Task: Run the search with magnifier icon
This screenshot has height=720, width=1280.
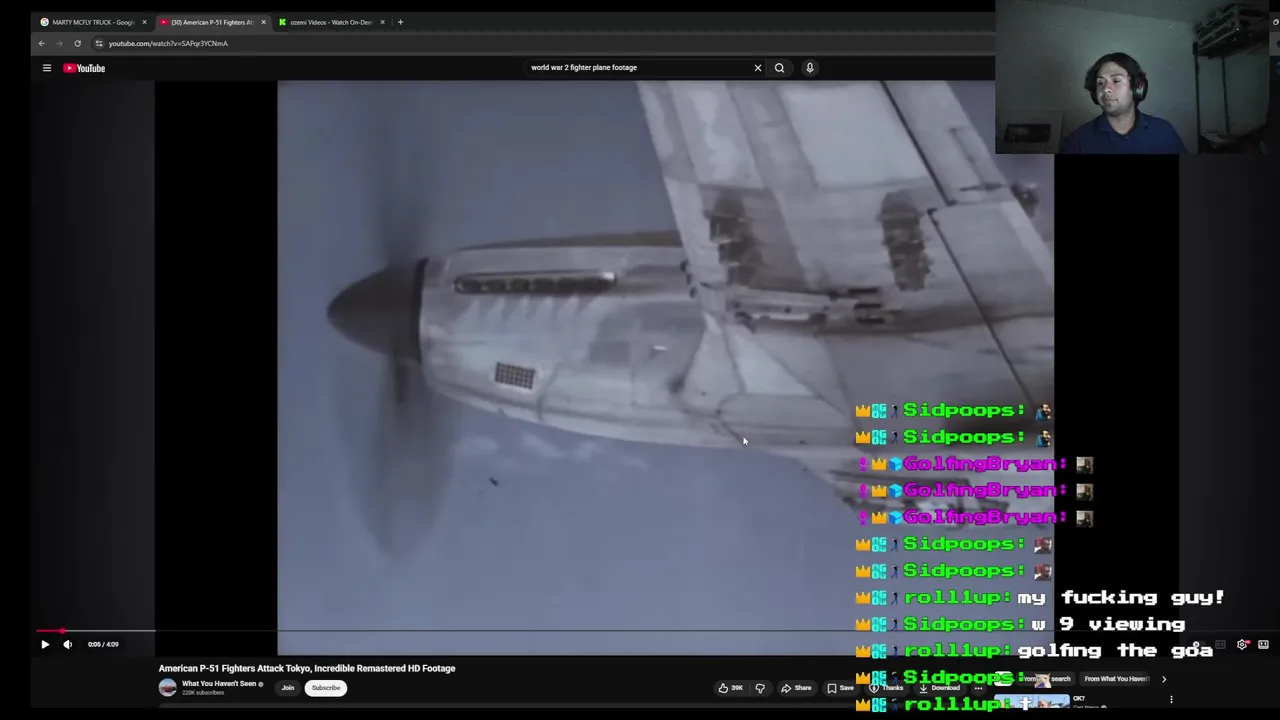Action: pos(779,68)
